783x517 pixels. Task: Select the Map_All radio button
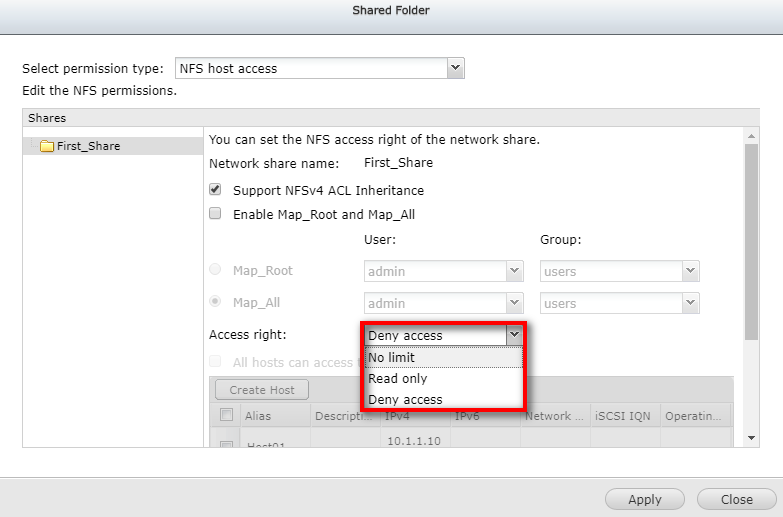click(x=216, y=303)
